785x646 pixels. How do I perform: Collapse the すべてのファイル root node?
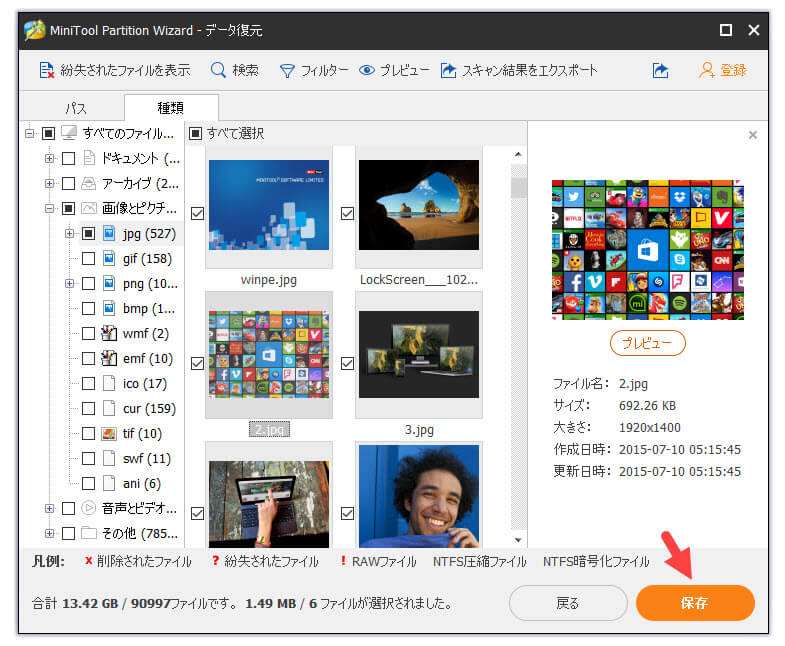(30, 133)
